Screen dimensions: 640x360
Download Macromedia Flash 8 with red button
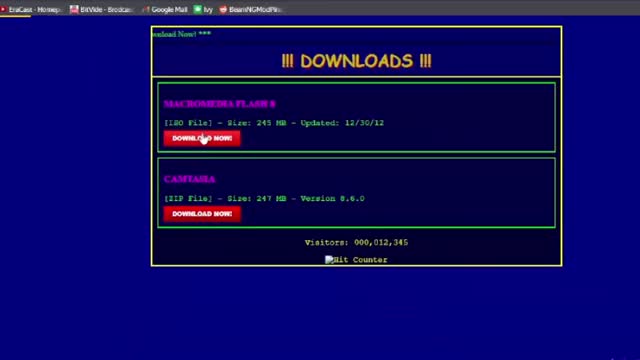point(202,138)
